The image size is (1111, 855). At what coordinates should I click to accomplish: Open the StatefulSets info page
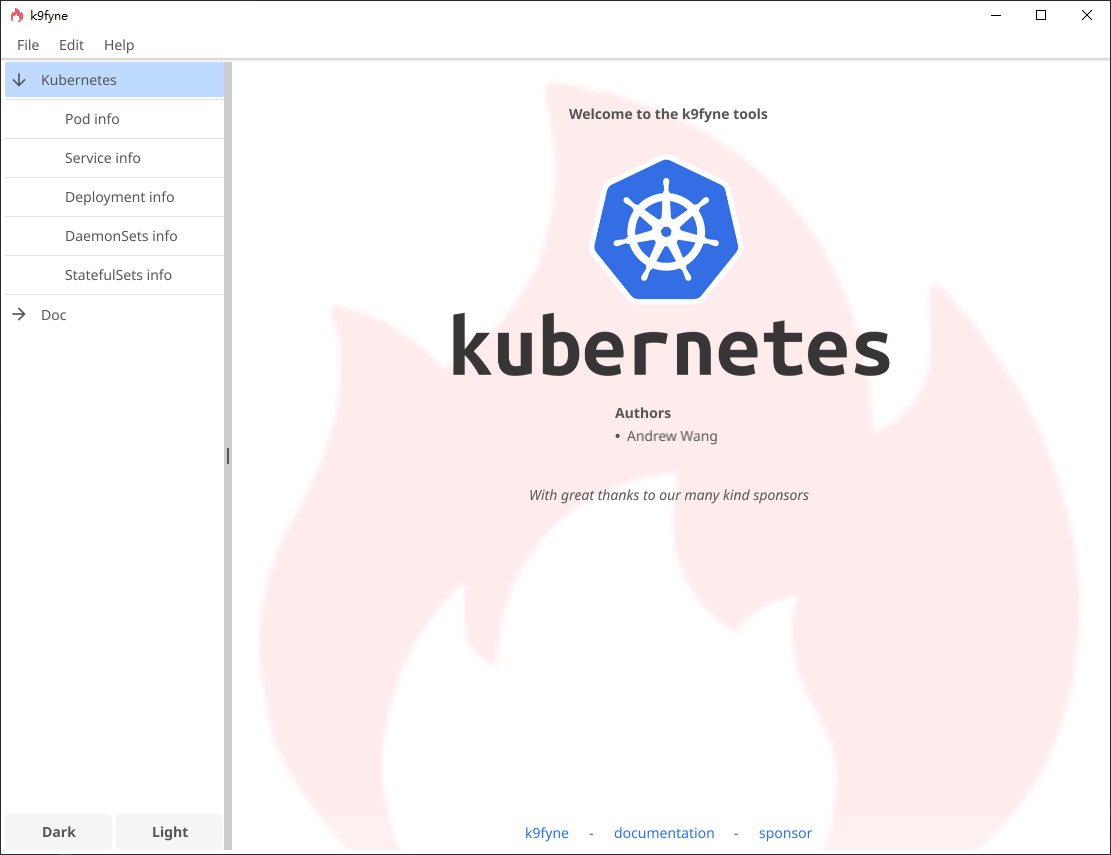pos(114,275)
